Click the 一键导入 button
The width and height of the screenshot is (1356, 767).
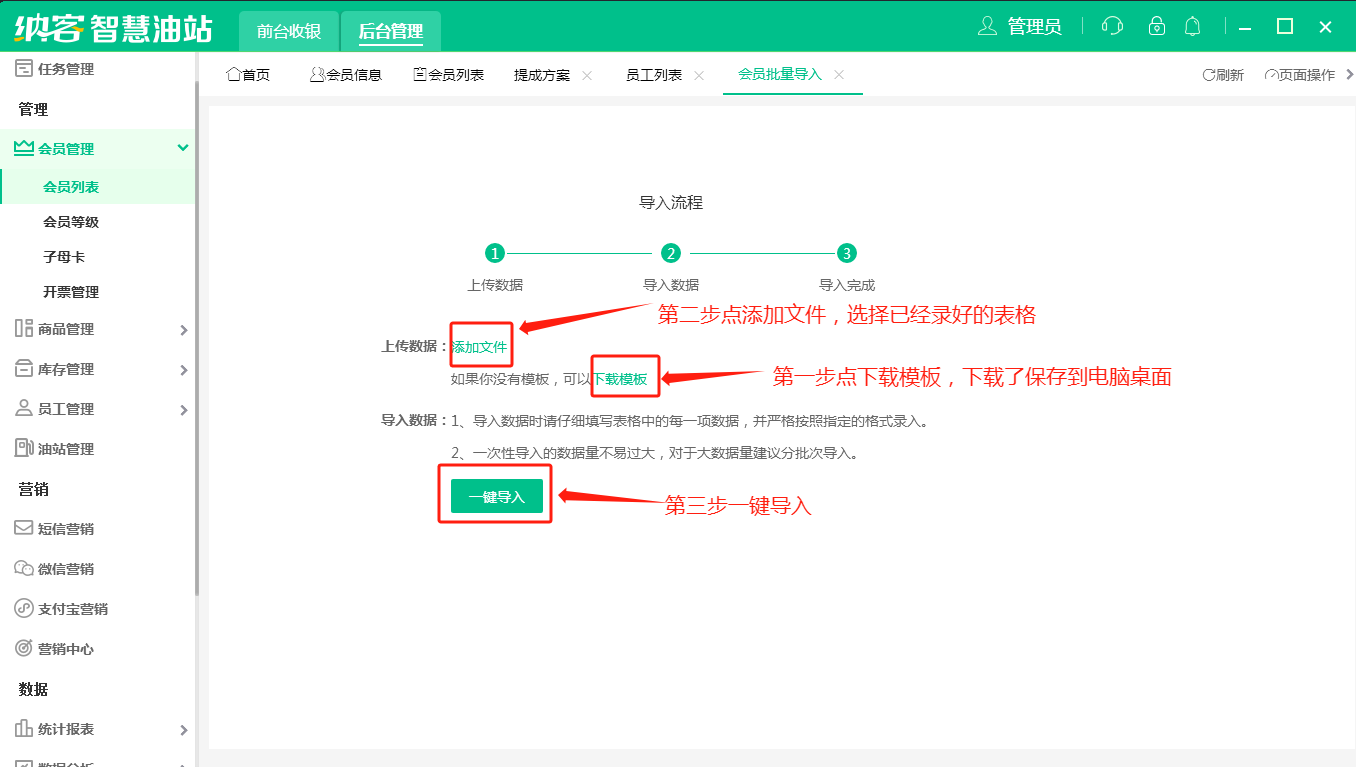[496, 497]
